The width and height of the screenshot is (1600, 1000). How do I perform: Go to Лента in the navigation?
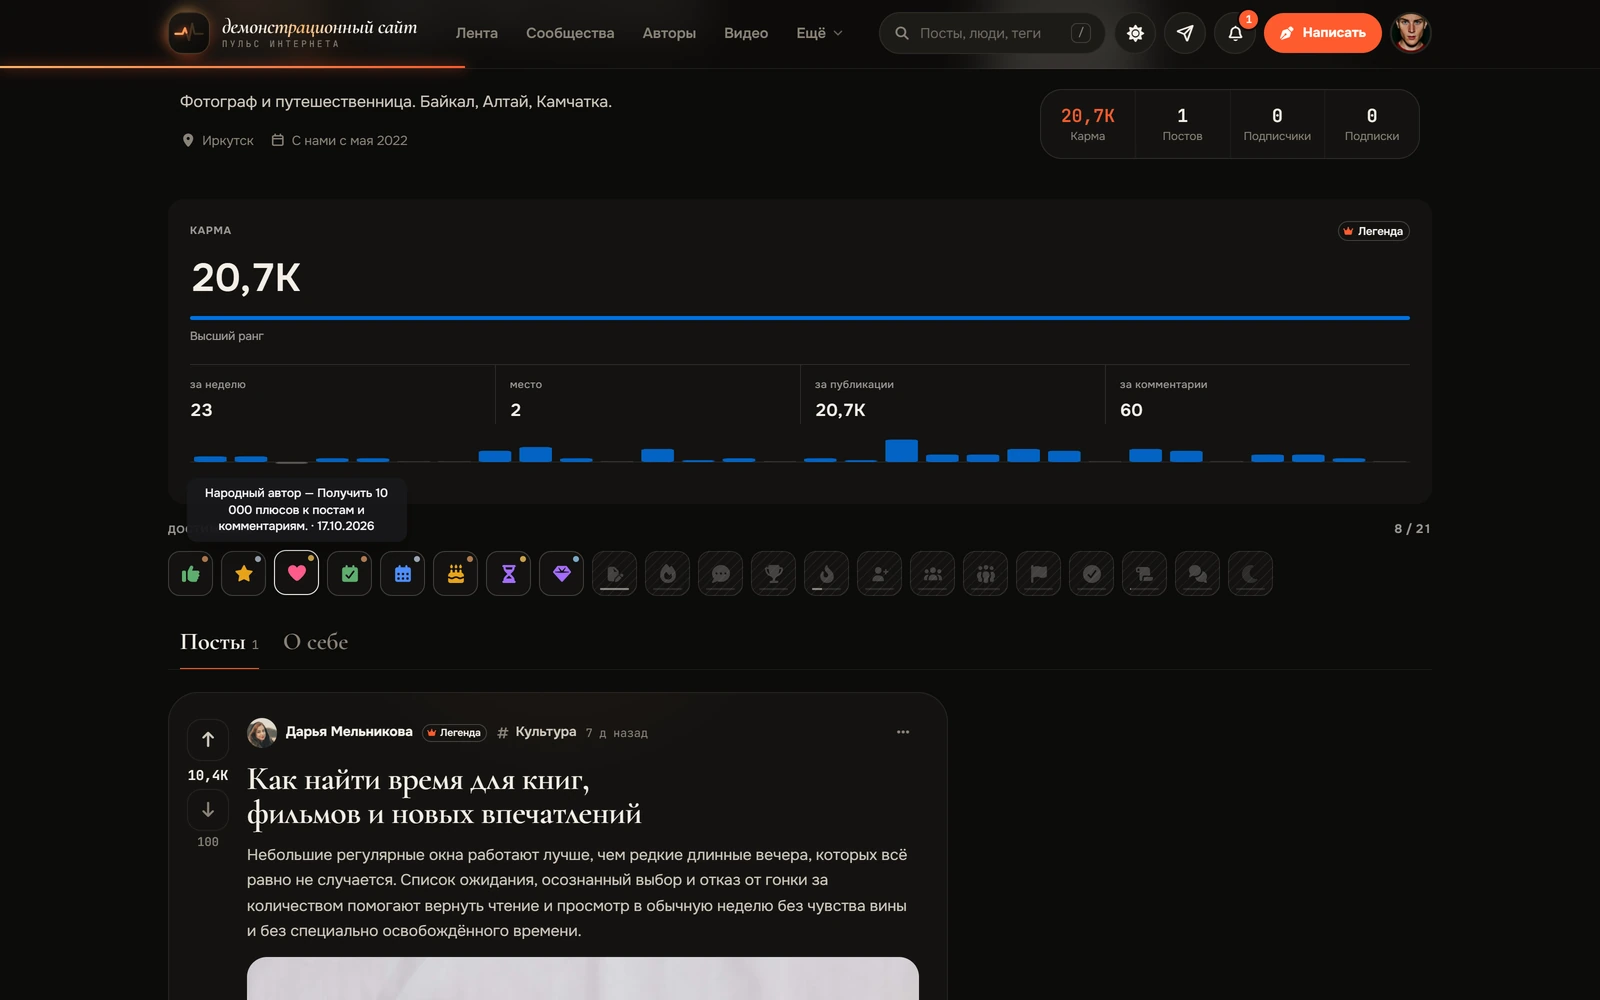[477, 33]
